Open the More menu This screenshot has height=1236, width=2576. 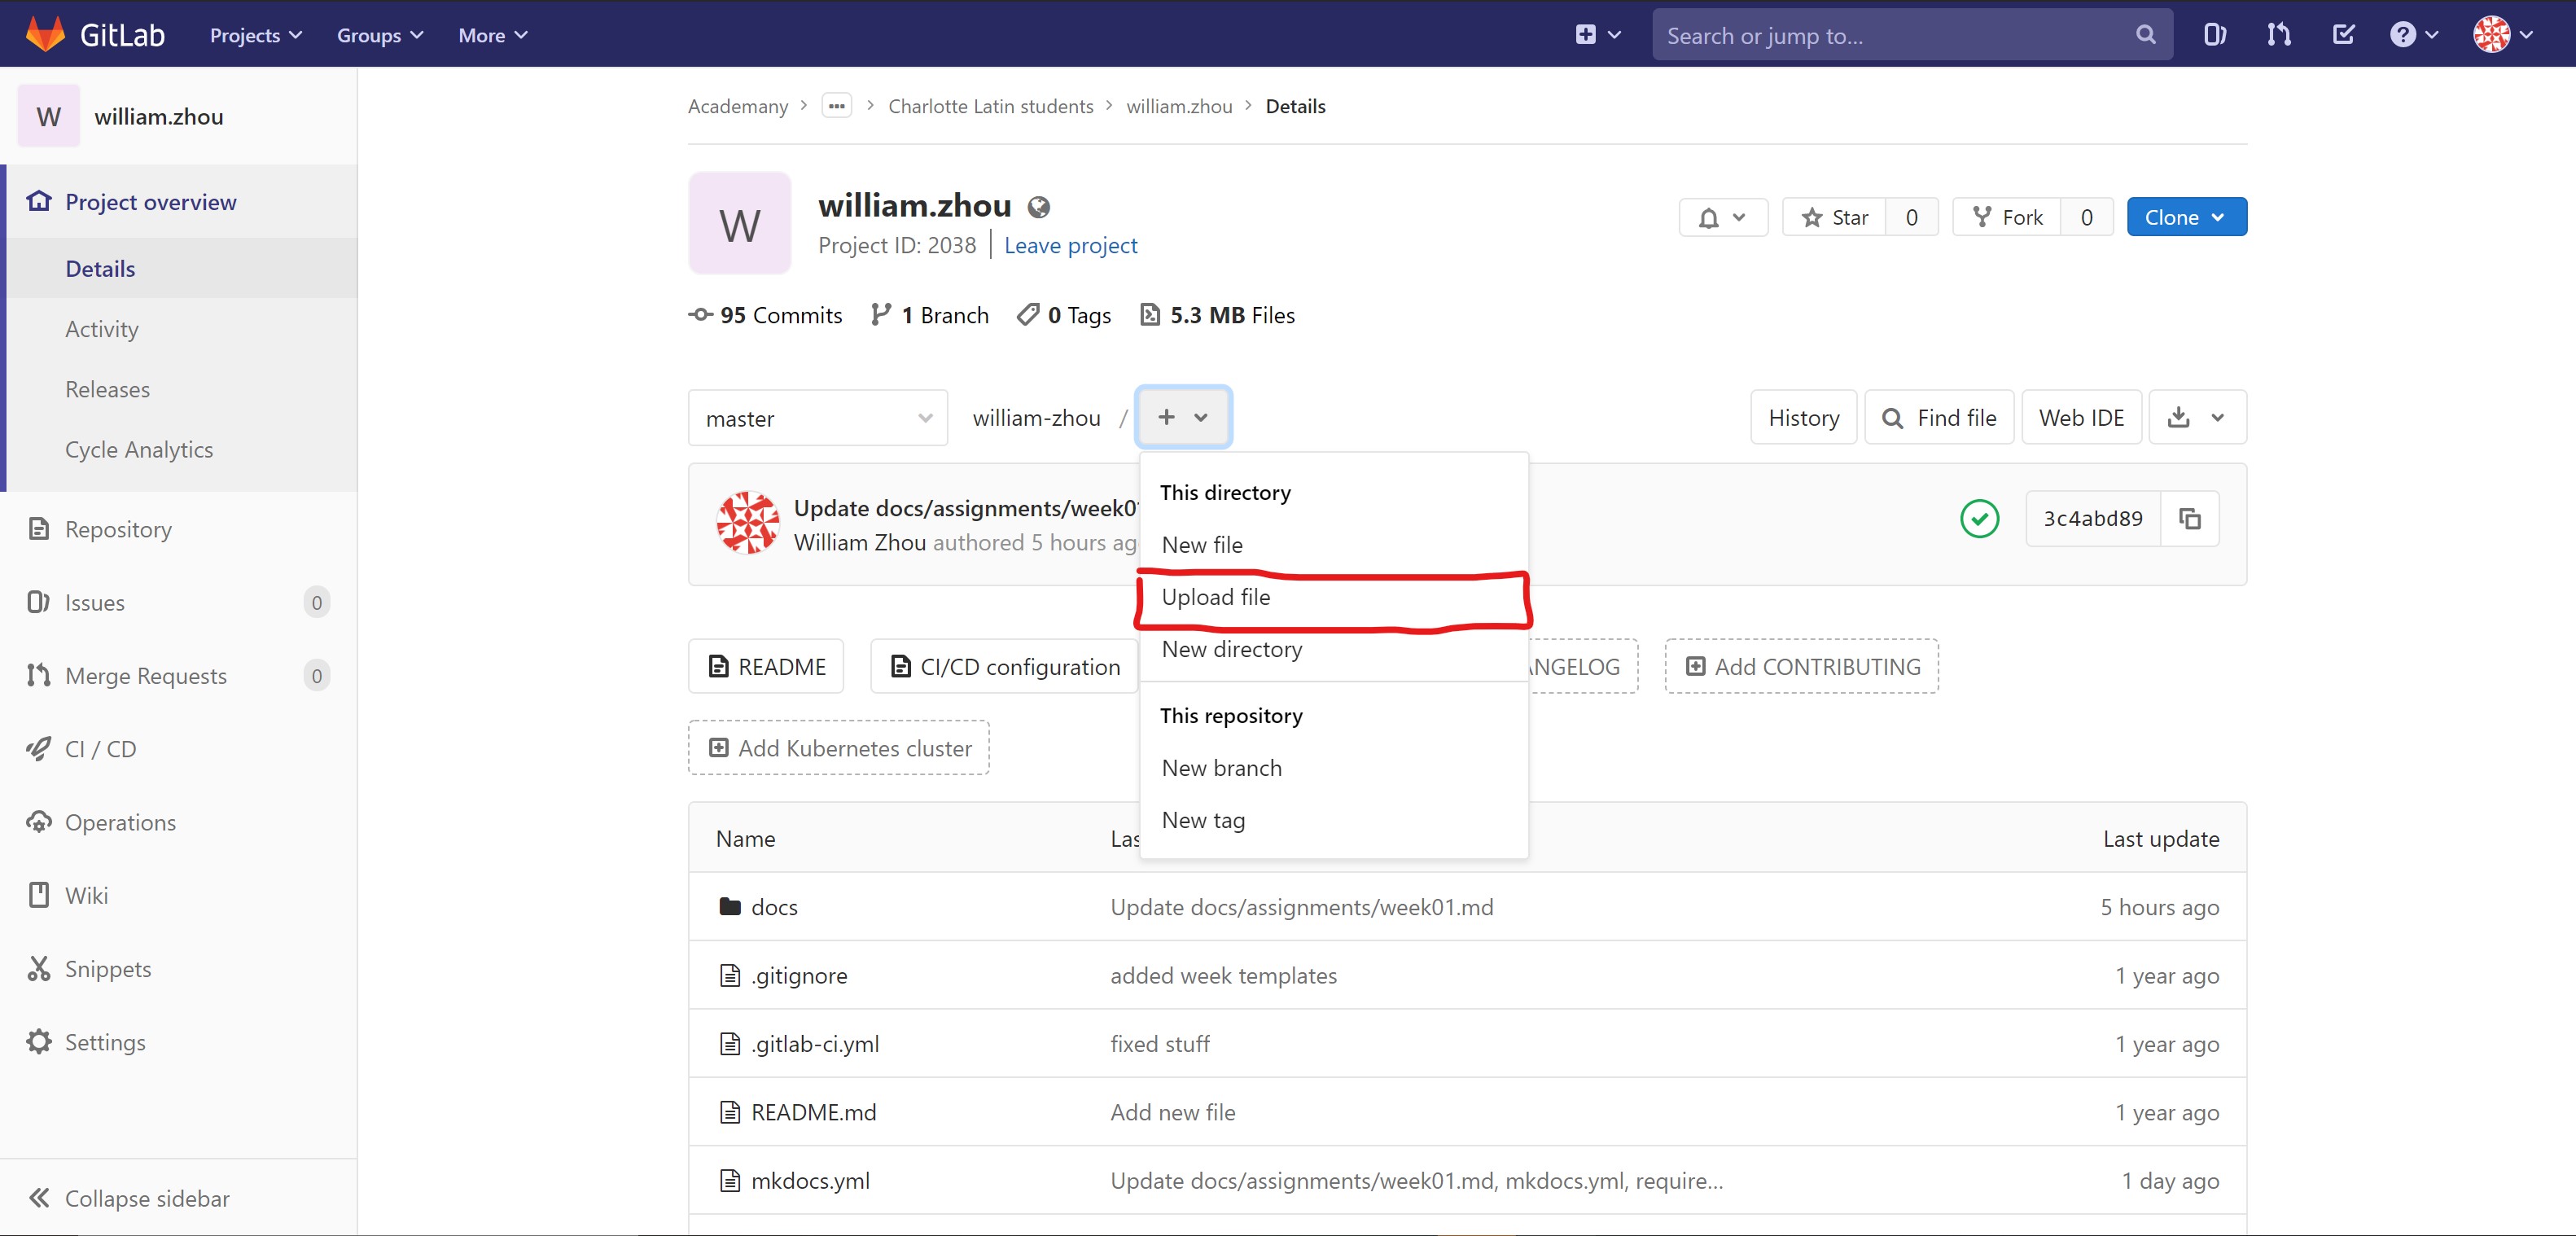[492, 35]
